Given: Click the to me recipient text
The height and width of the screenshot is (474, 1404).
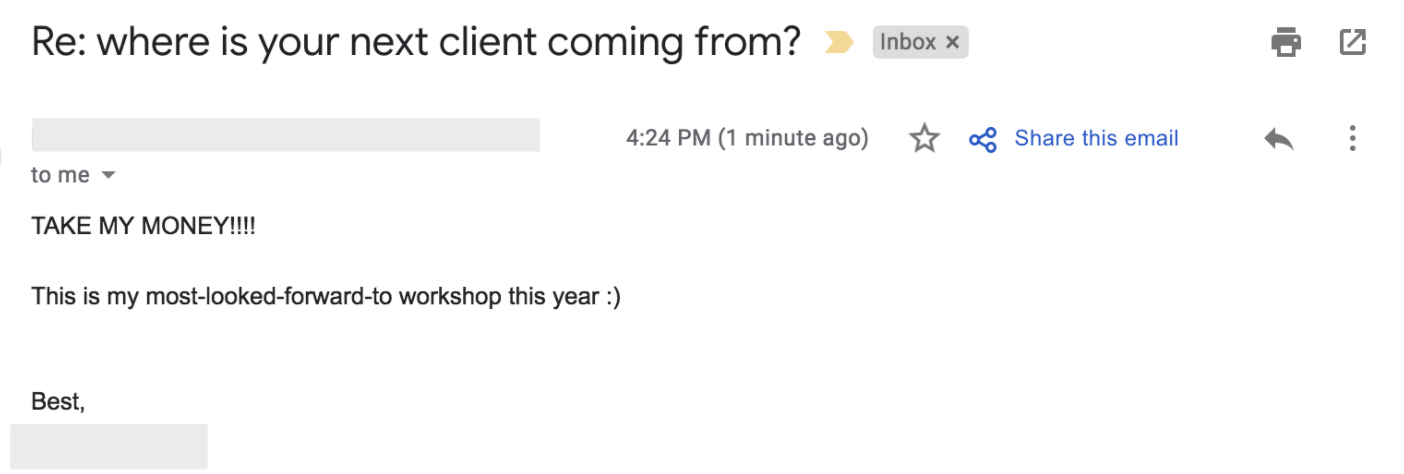Looking at the screenshot, I should [60, 175].
